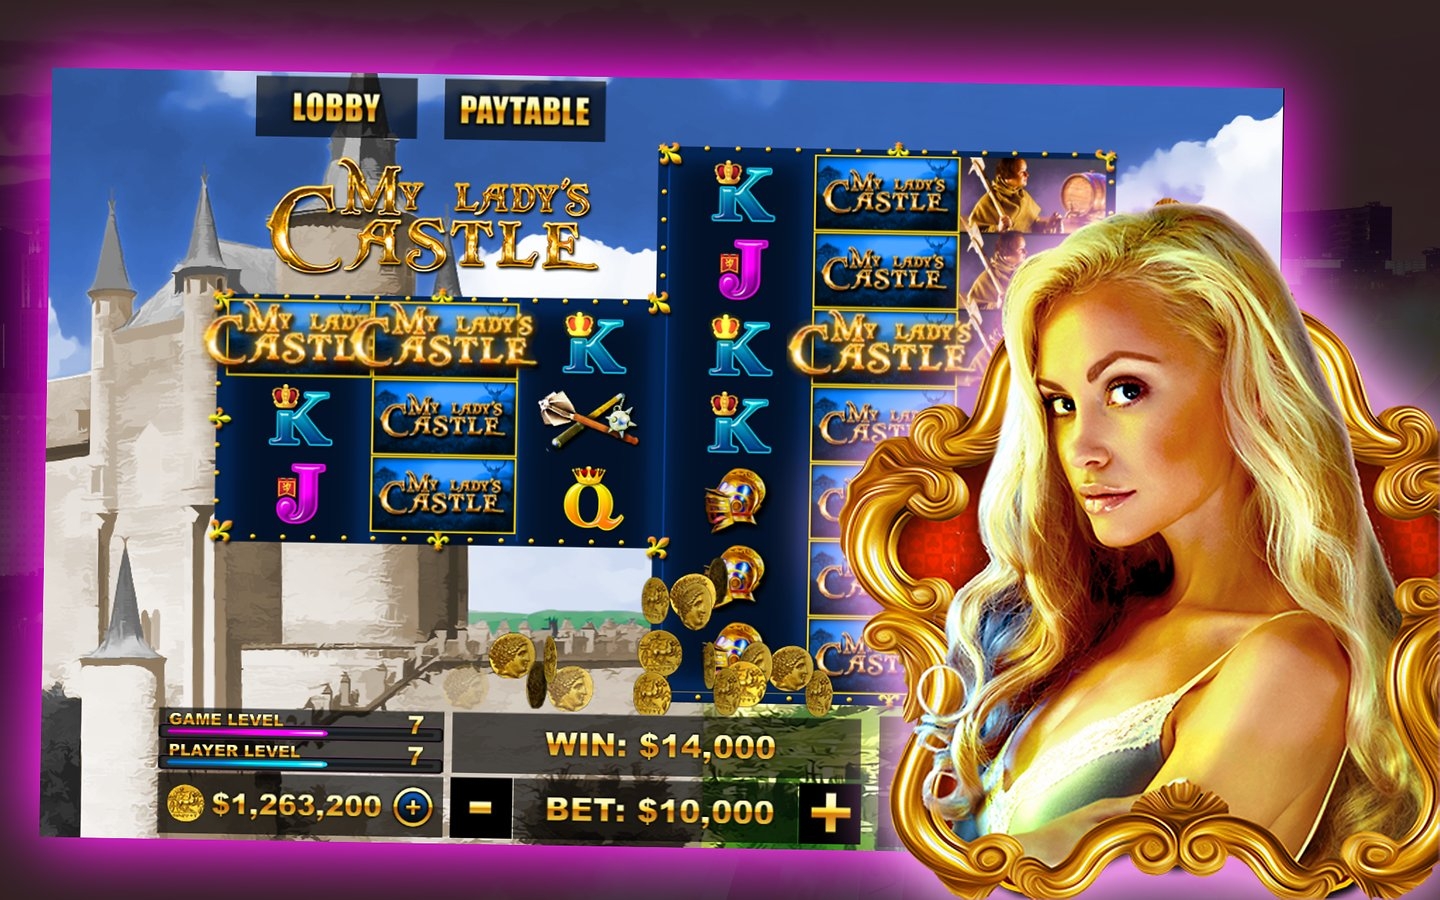This screenshot has height=900, width=1440.
Task: Click the K symbol in small reels' right column
Action: (x=594, y=343)
